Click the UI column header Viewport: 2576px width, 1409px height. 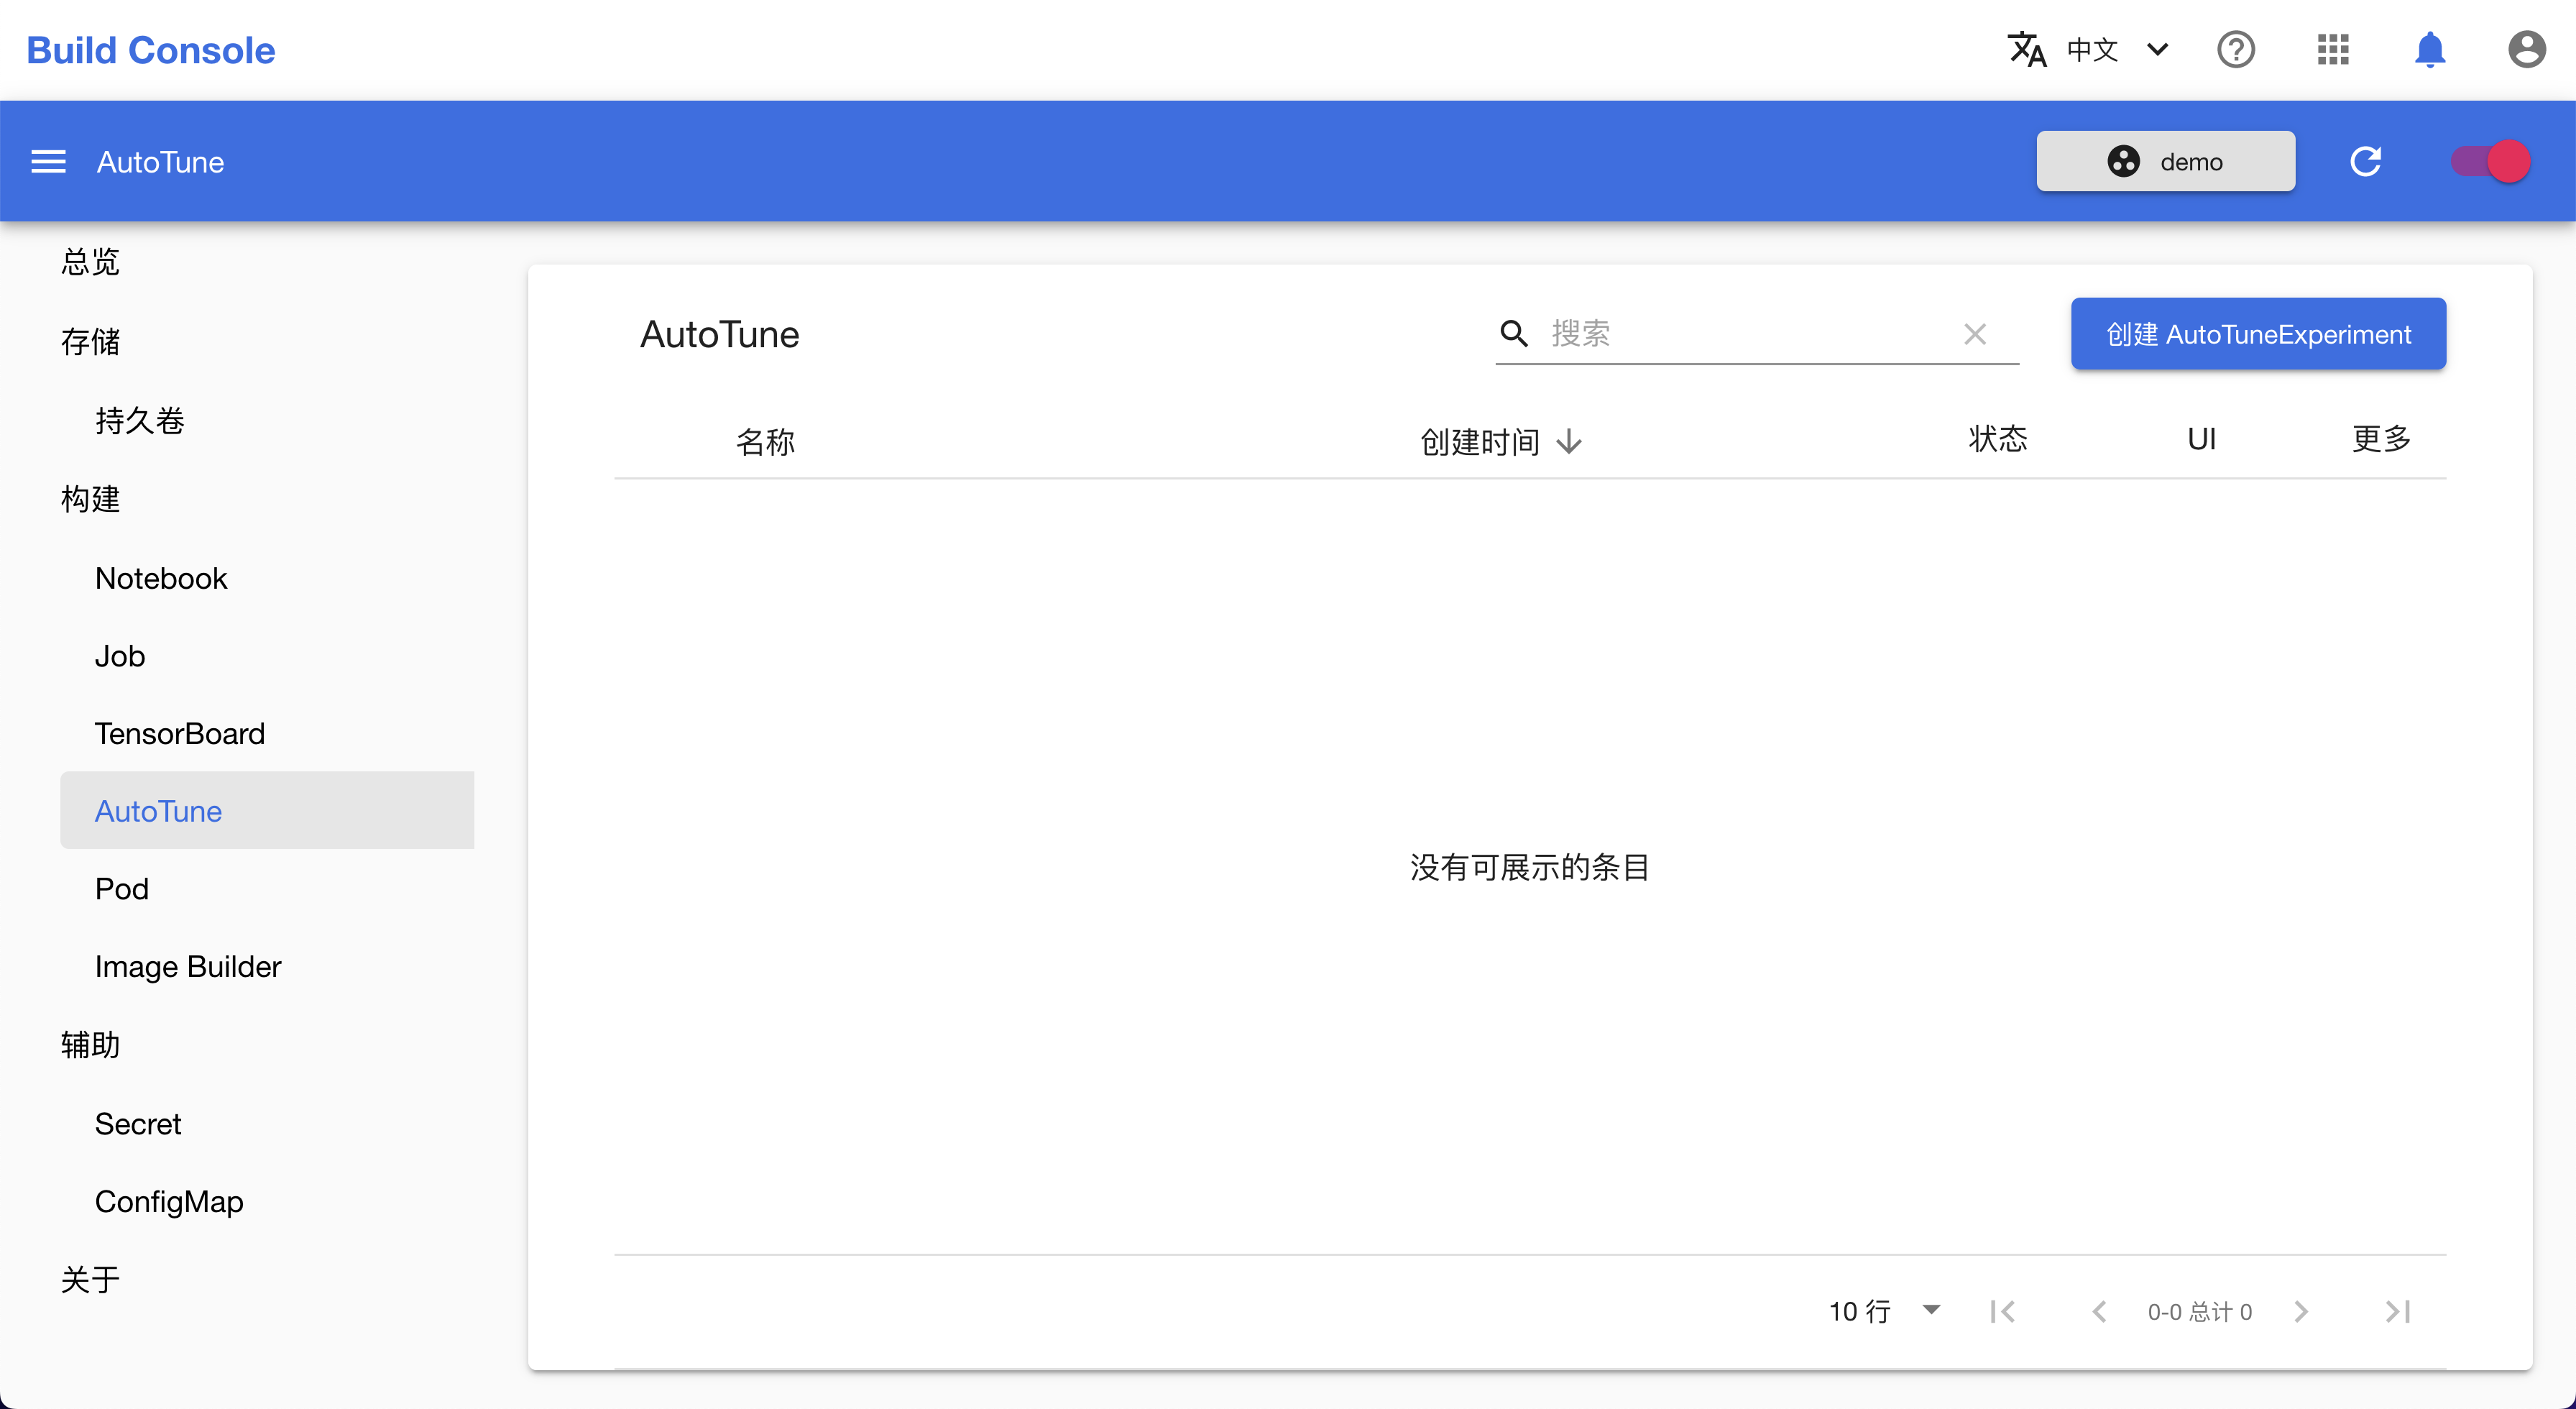click(2202, 439)
